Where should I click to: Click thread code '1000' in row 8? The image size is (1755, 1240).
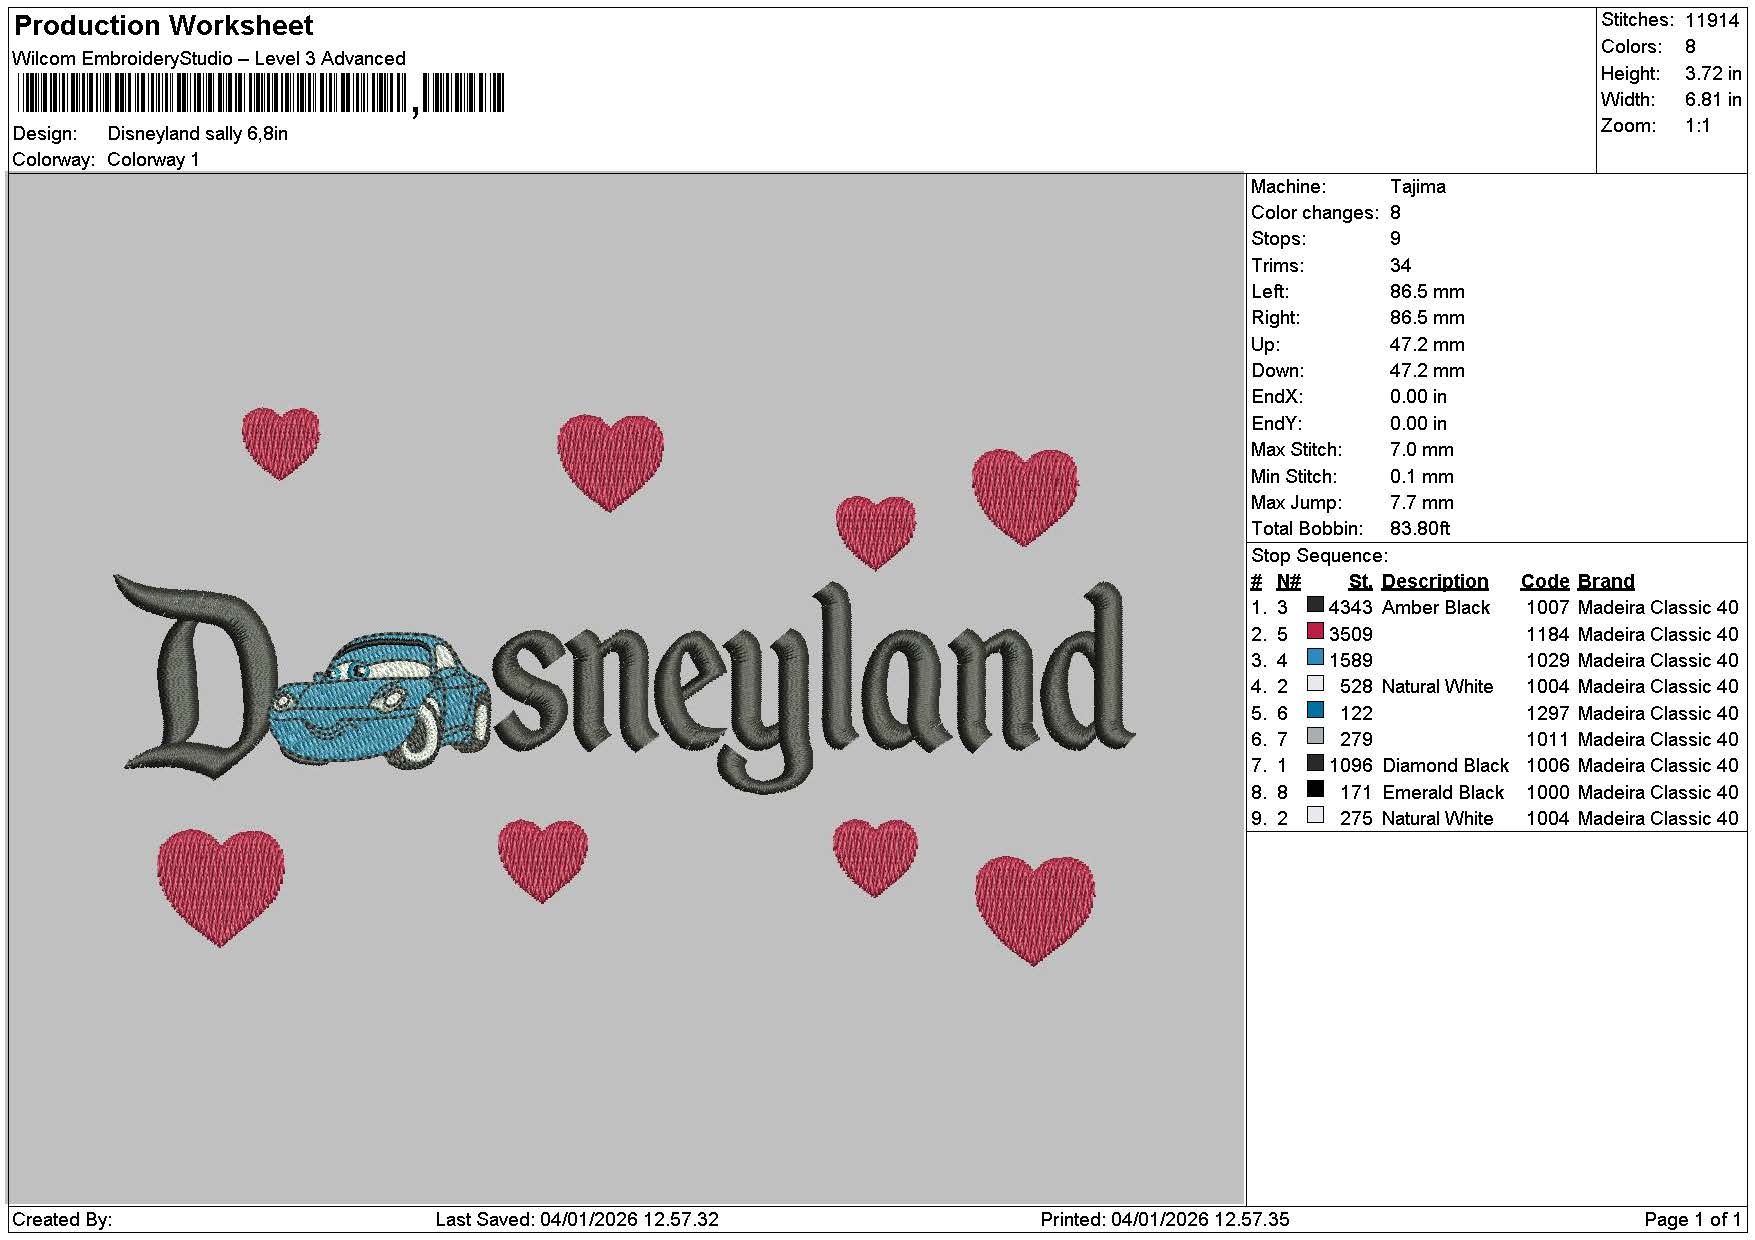(1547, 792)
